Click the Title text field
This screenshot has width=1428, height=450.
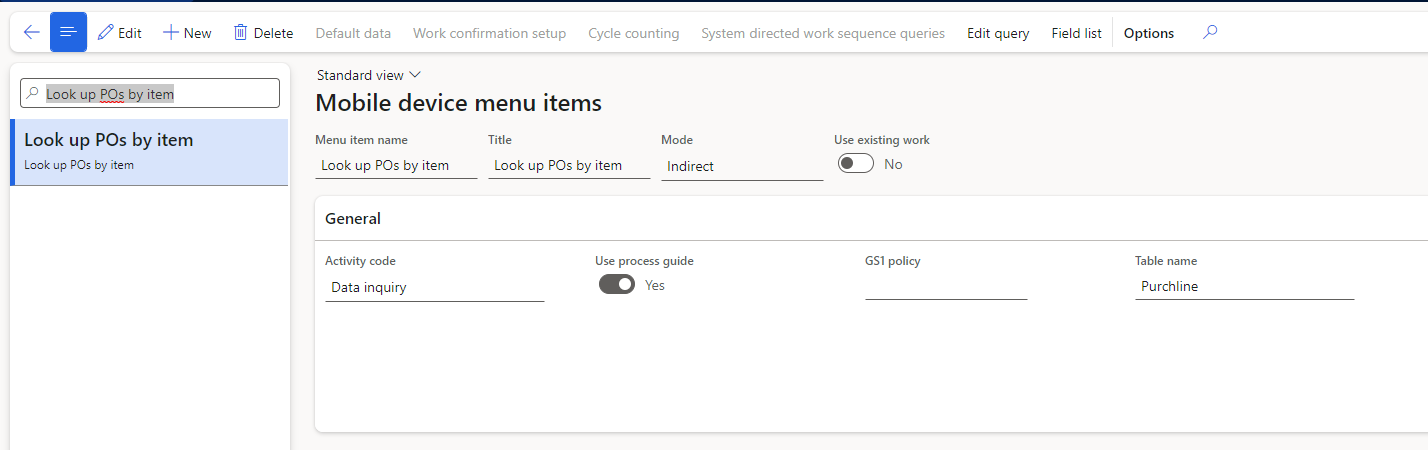tap(569, 165)
